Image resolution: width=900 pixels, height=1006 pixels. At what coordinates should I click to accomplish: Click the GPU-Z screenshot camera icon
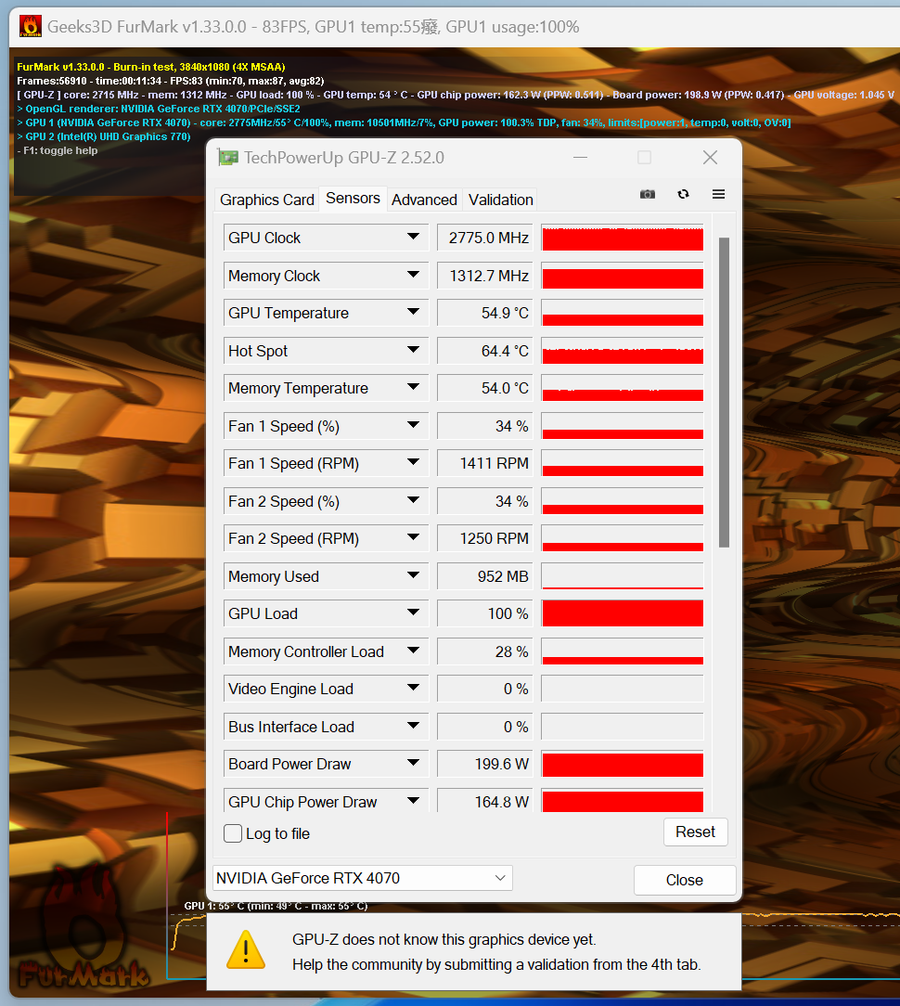[647, 194]
